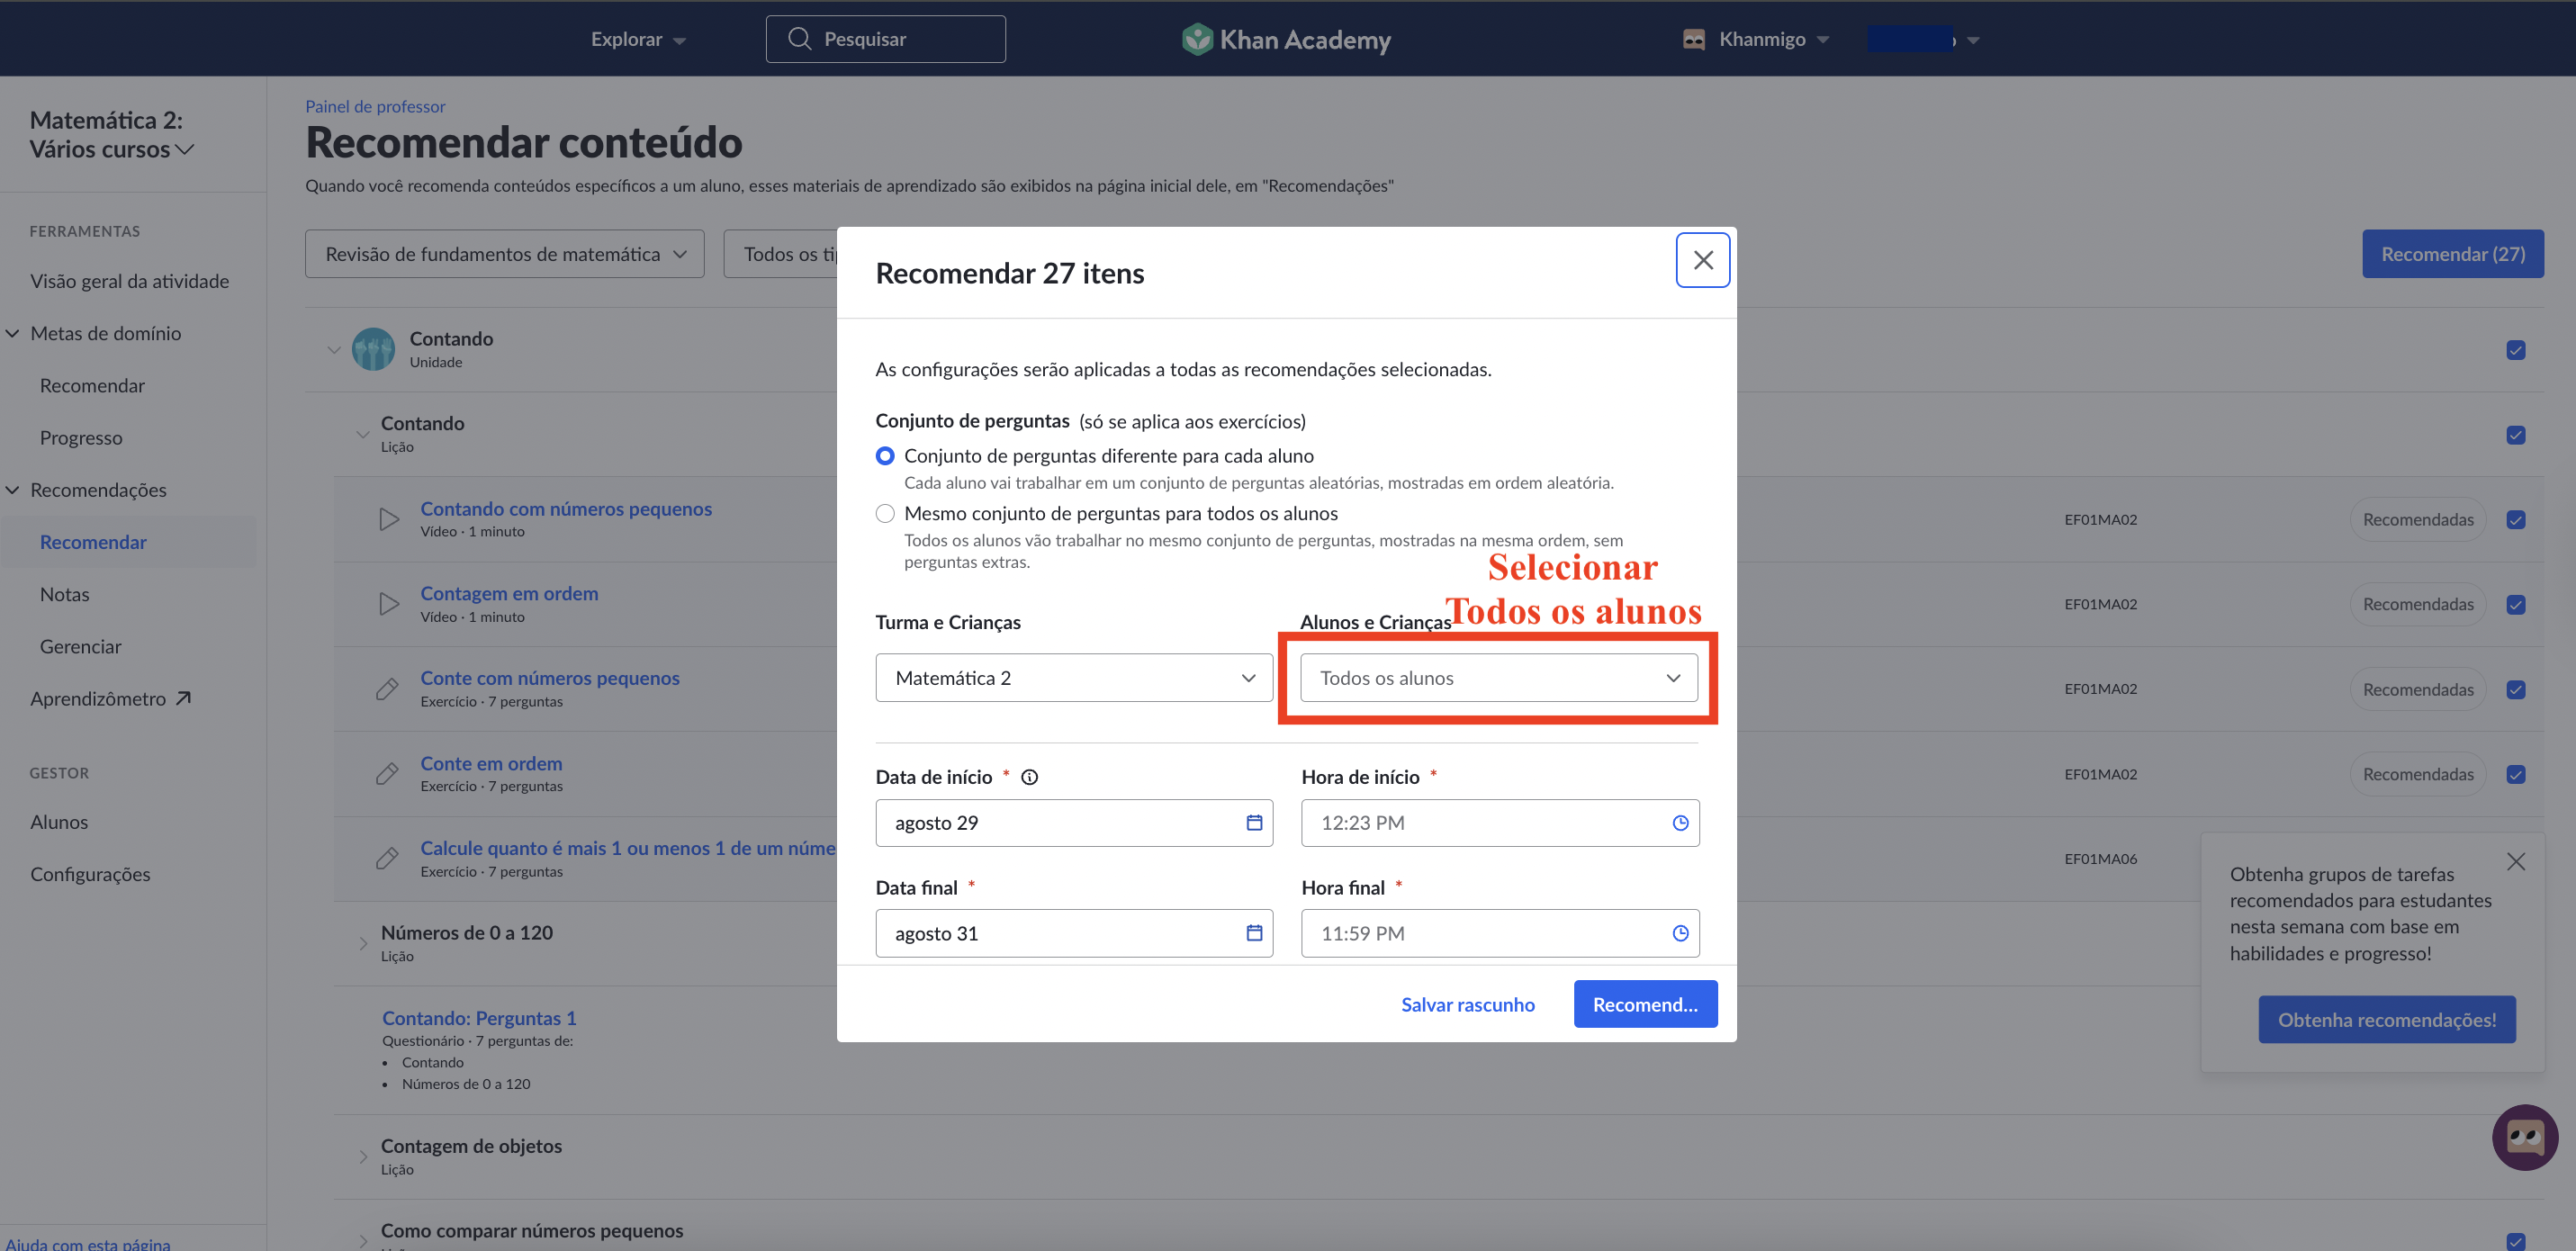The image size is (2576, 1251).
Task: Click the Khan Academy logo
Action: [1285, 39]
